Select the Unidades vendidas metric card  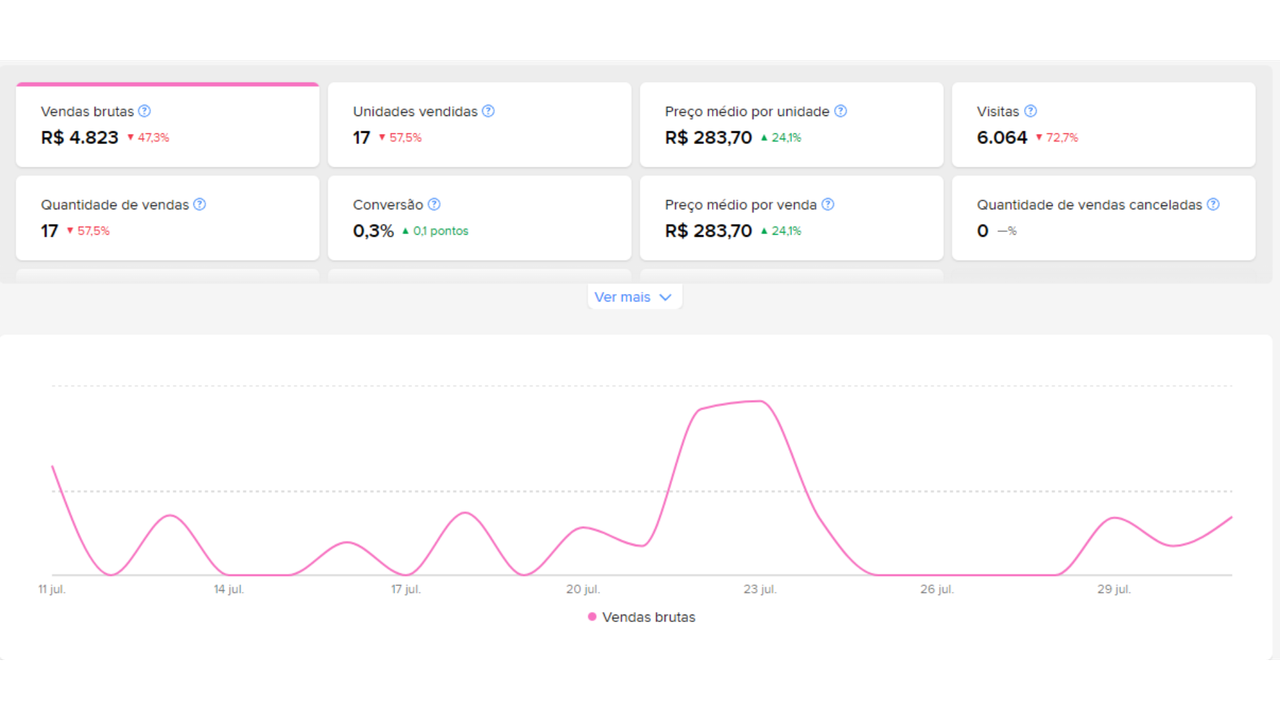pos(480,125)
